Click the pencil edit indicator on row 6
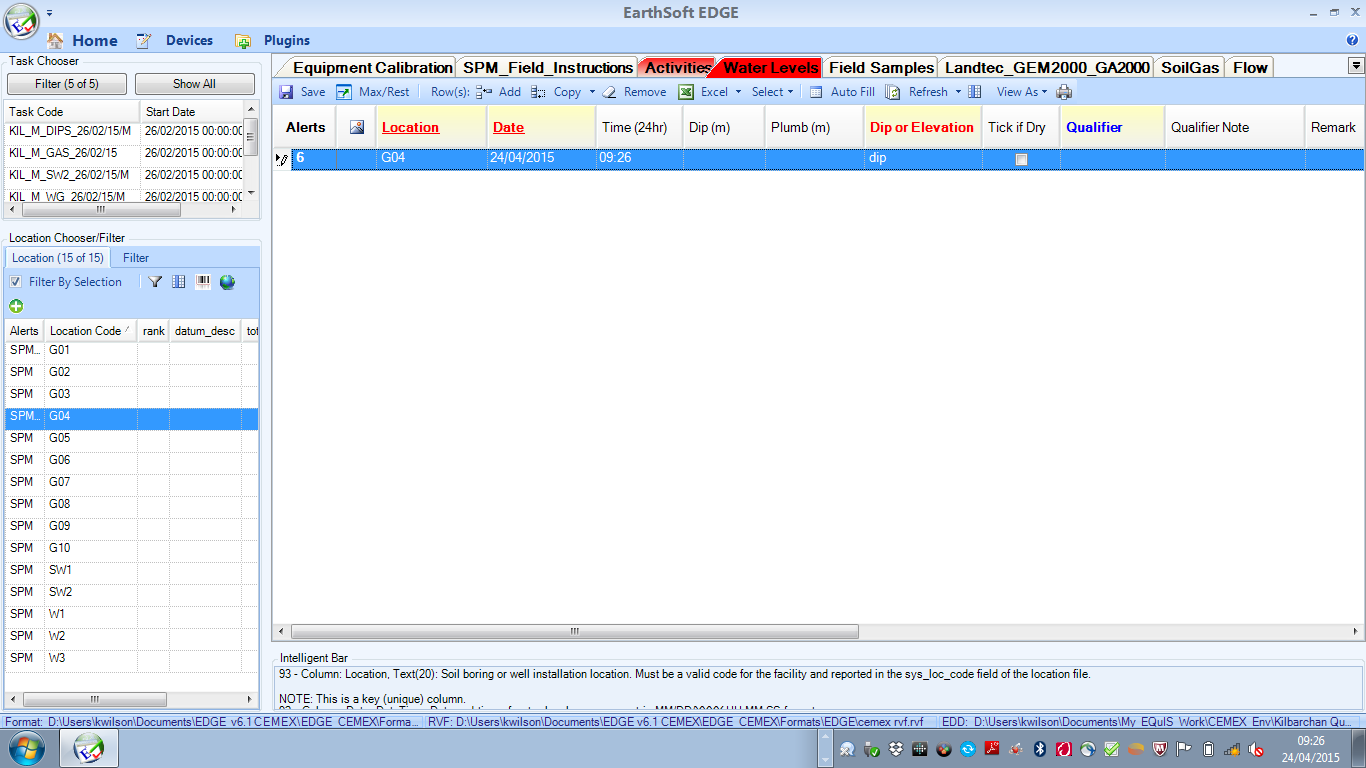Screen dimensions: 1366x768 click(x=282, y=158)
